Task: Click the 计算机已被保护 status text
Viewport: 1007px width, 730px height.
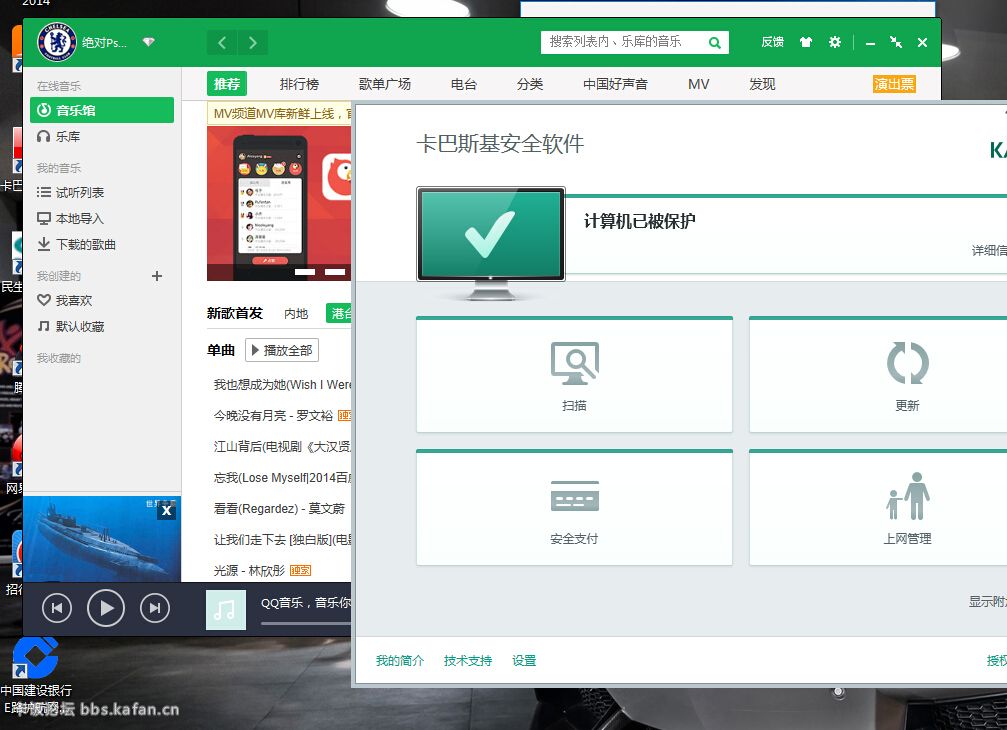Action: 640,222
